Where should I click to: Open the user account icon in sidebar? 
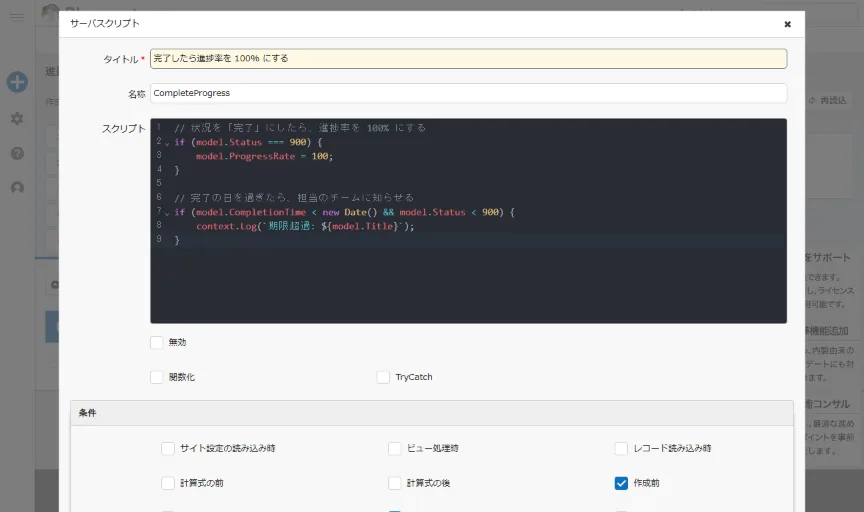point(17,188)
